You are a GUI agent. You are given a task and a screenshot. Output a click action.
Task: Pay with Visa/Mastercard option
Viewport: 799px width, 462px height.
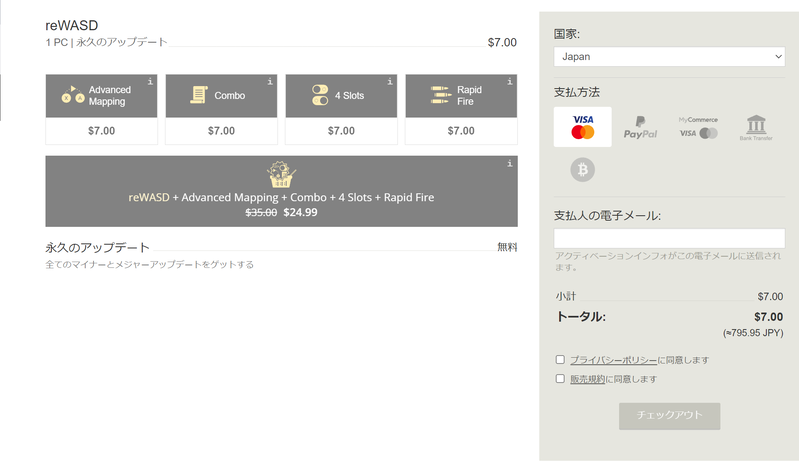[582, 127]
